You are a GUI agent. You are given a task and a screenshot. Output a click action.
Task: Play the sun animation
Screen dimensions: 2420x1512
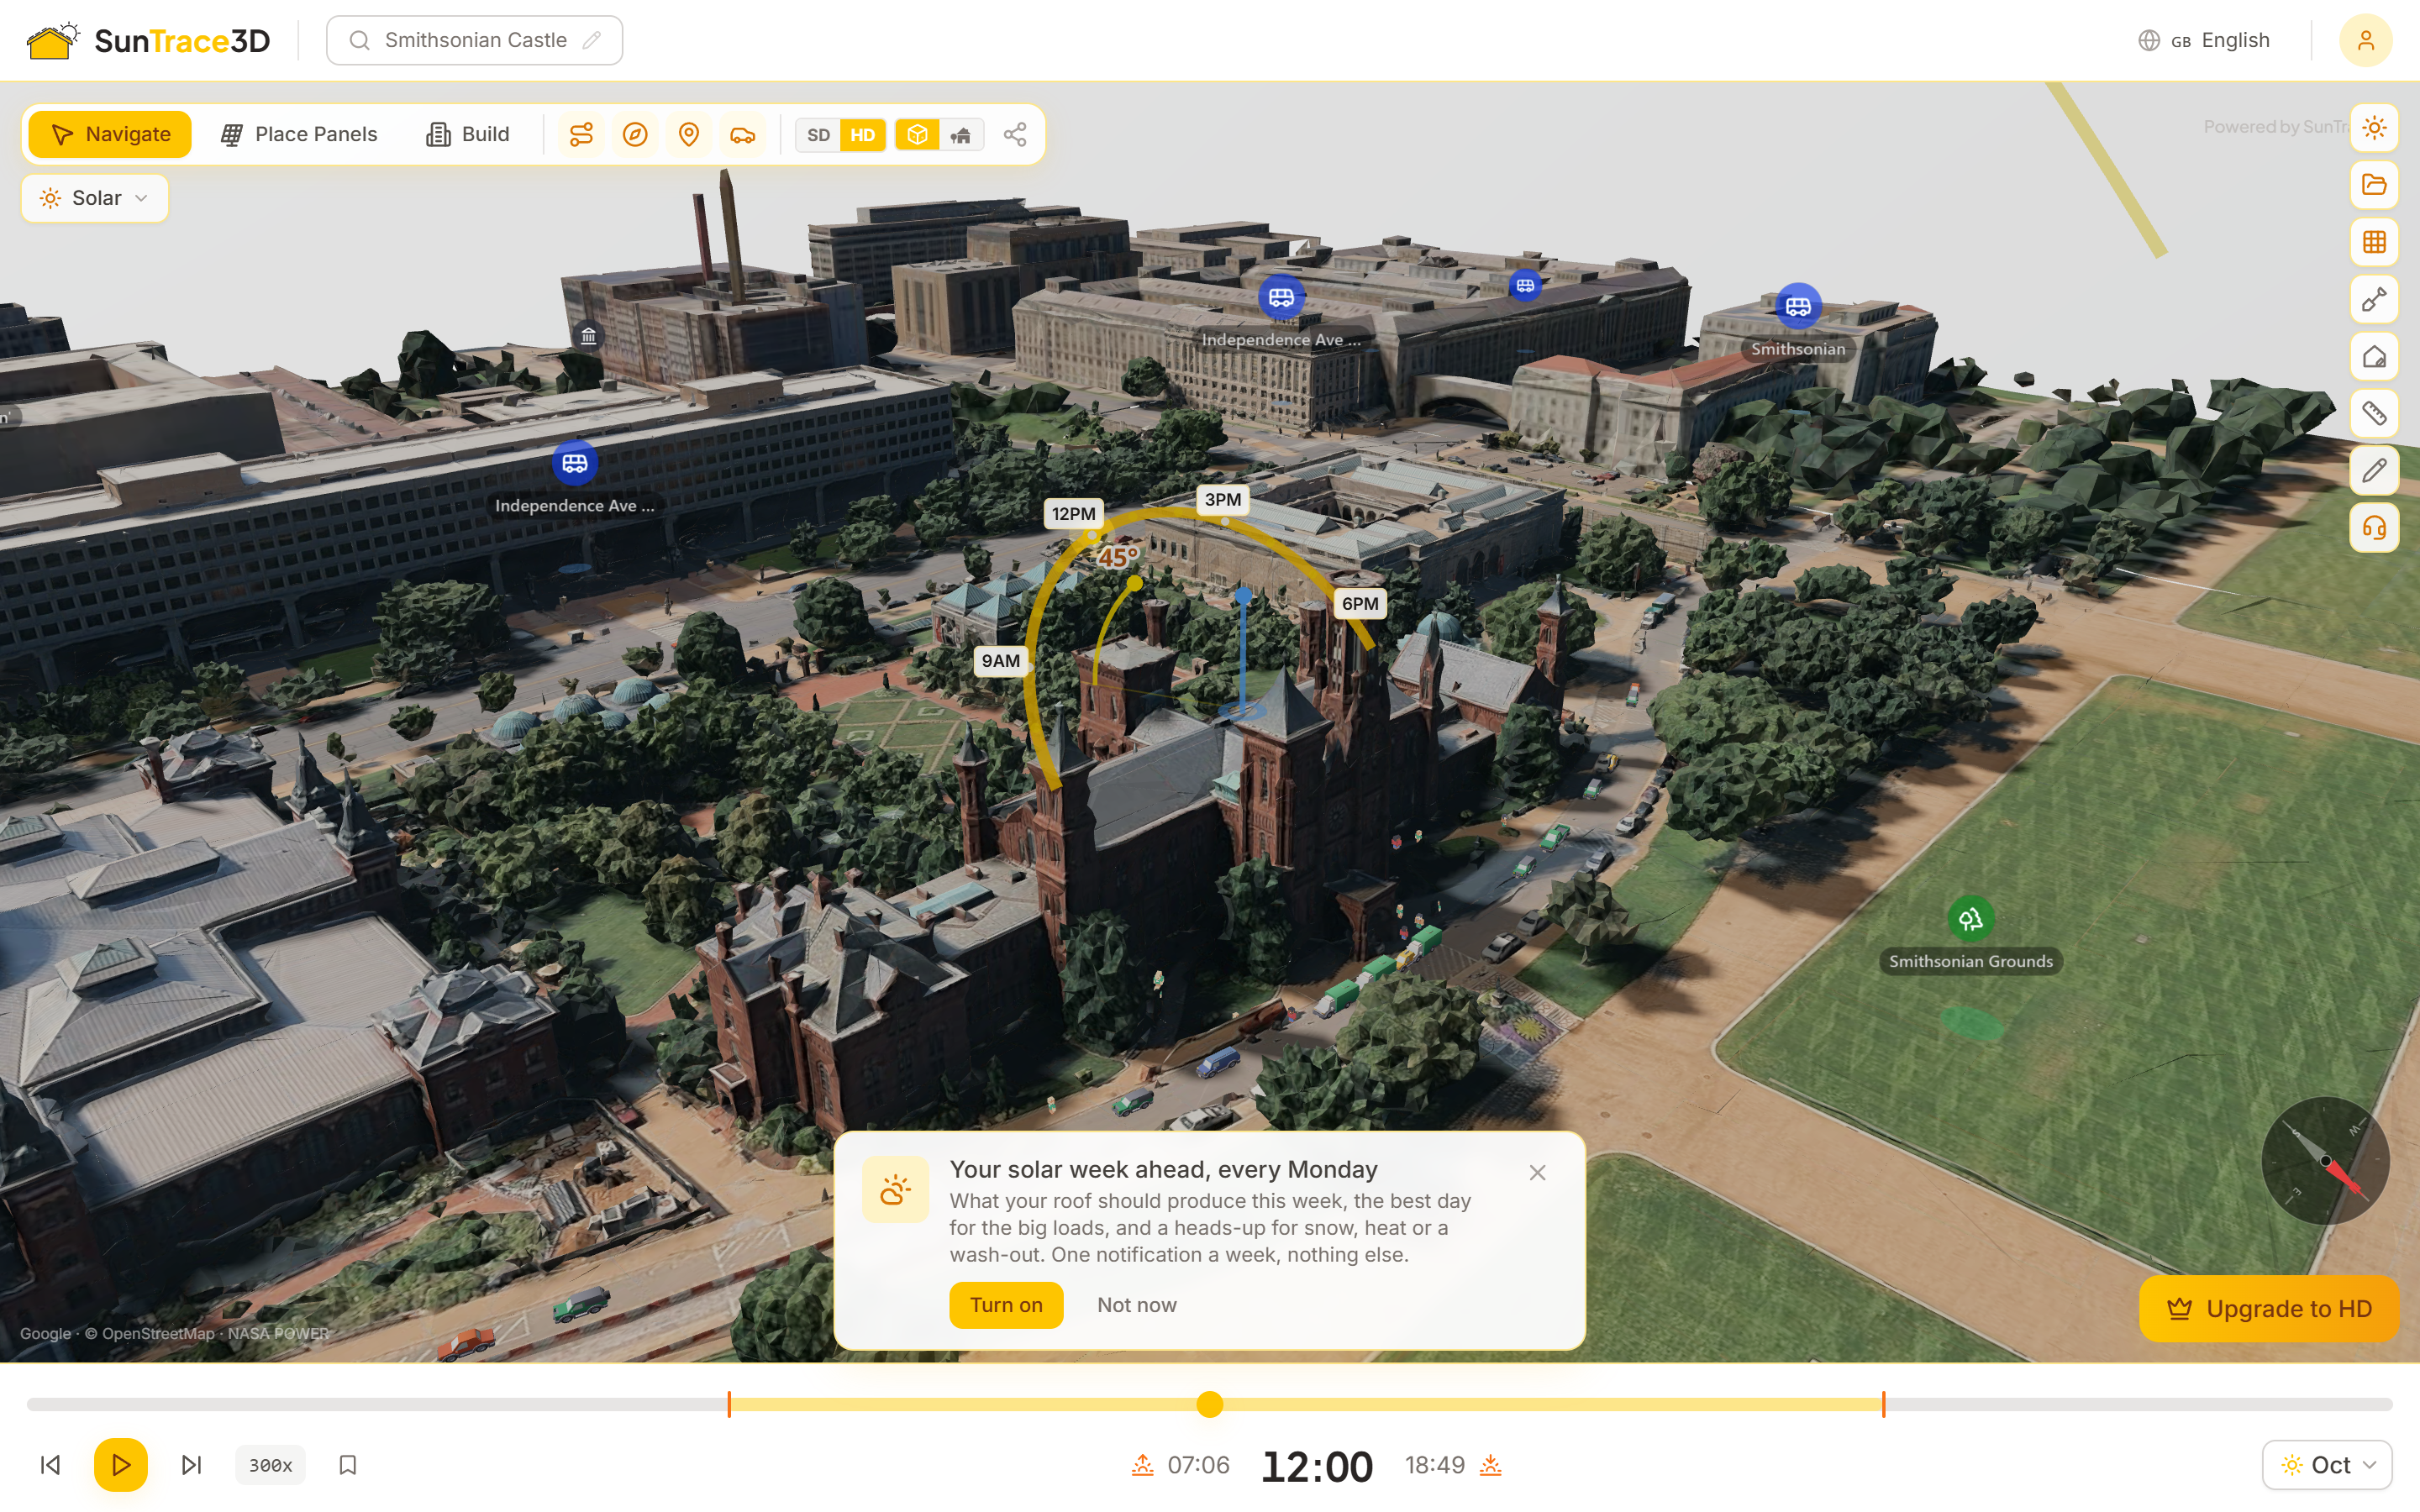click(121, 1465)
